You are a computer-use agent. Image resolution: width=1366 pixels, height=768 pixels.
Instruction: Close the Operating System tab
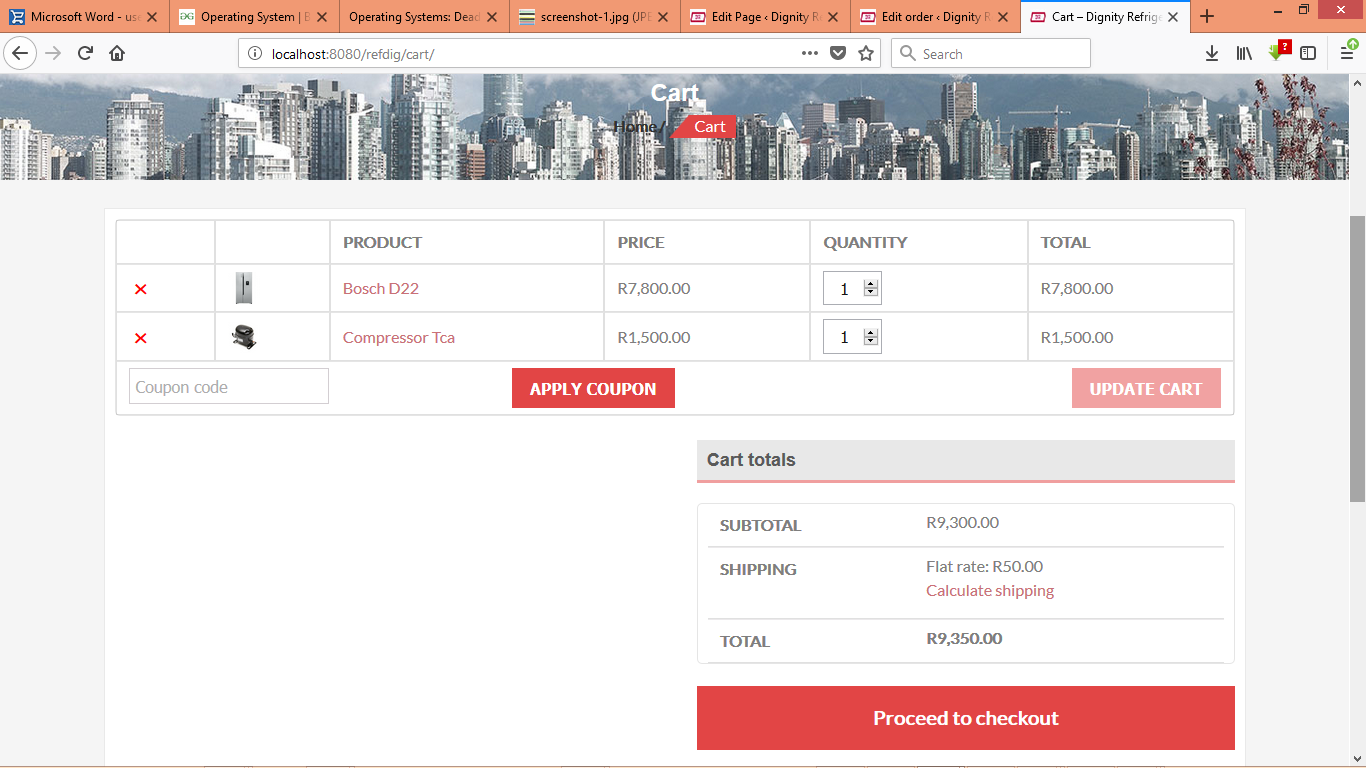[322, 17]
